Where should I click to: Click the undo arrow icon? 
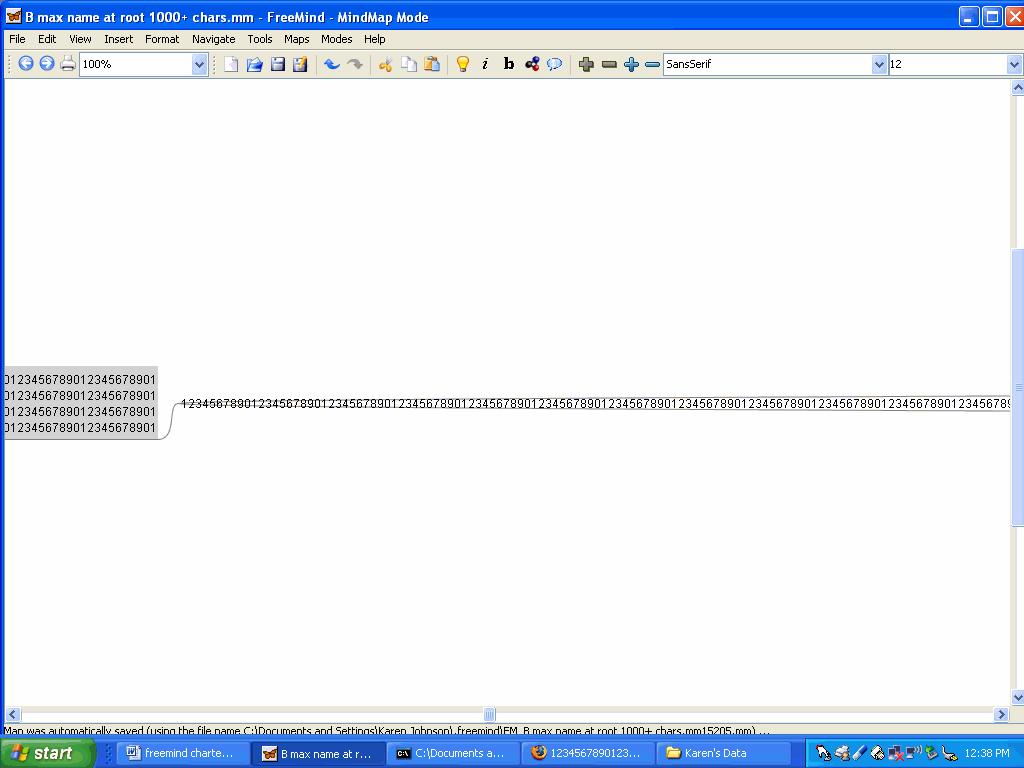pyautogui.click(x=331, y=64)
